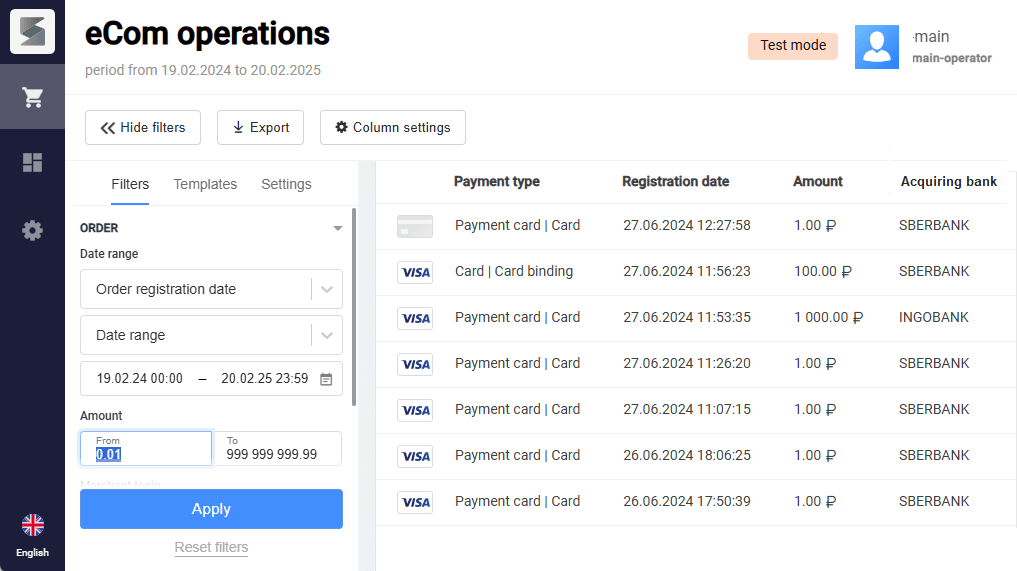Click the Hide filters button

143,128
